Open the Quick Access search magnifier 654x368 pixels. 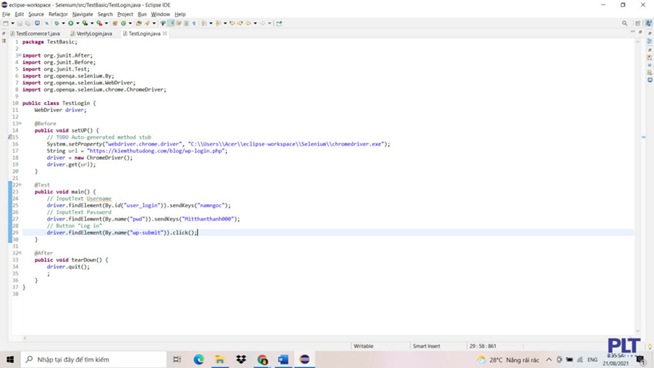(624, 23)
